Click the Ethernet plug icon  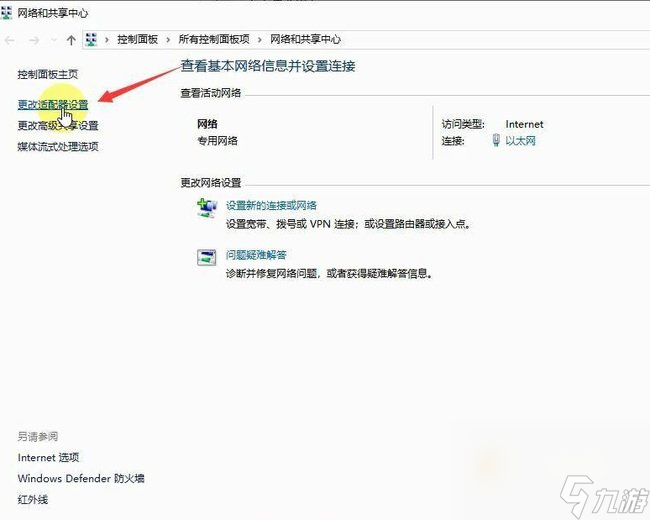pyautogui.click(x=496, y=140)
